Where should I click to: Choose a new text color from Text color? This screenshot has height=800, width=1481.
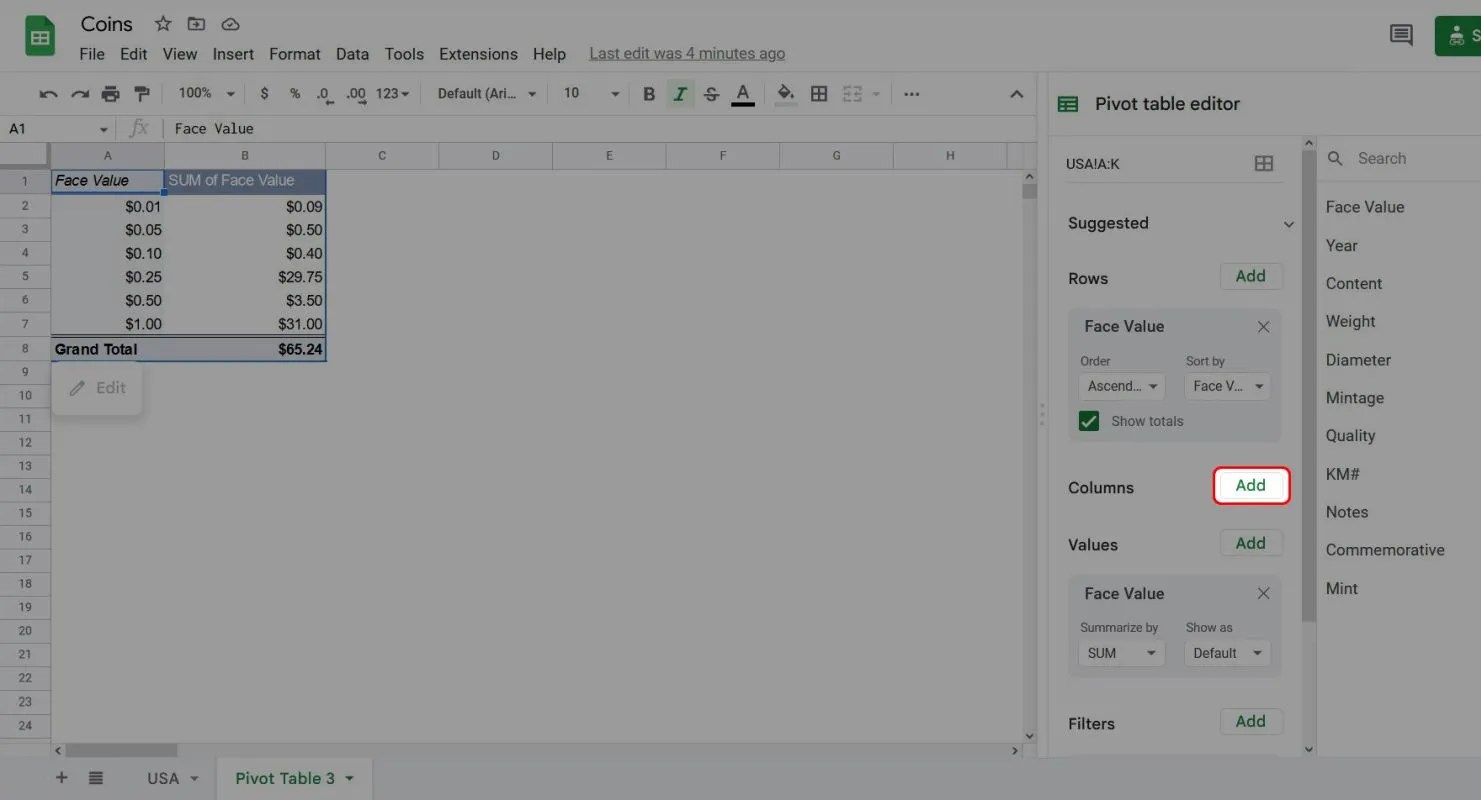(x=742, y=93)
